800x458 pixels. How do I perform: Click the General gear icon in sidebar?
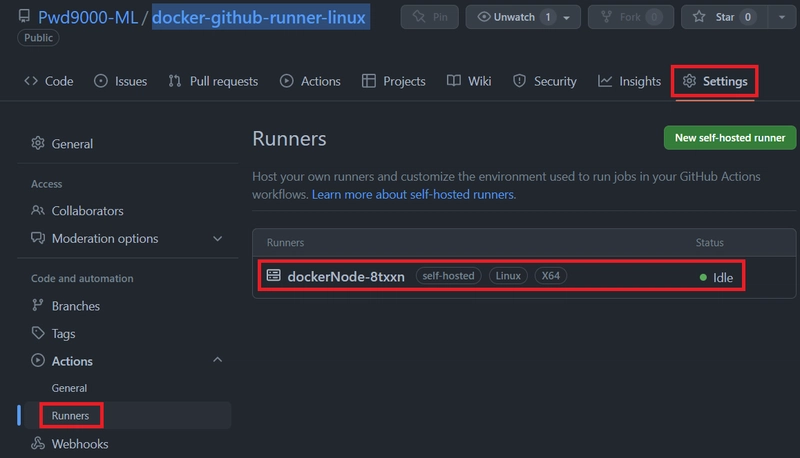38,144
